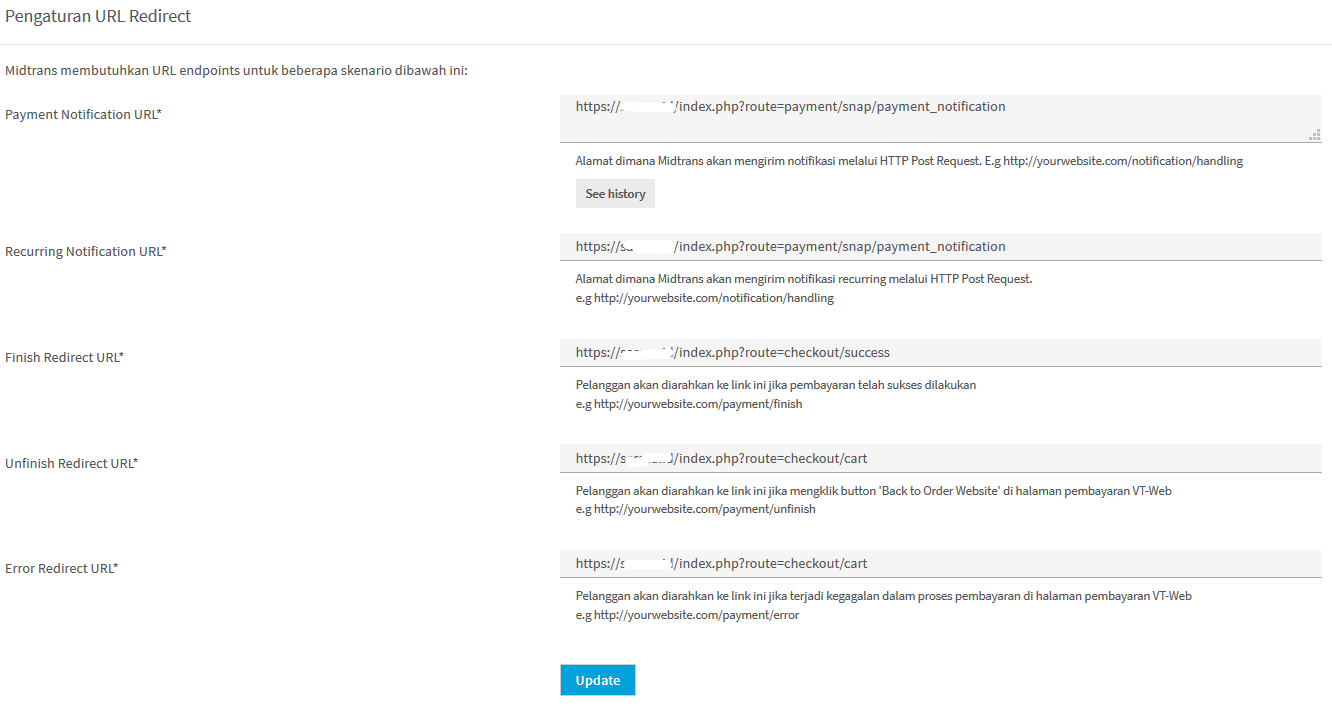The image size is (1332, 707).
Task: Click the Payment Notification textarea resize handle
Action: 1315,135
